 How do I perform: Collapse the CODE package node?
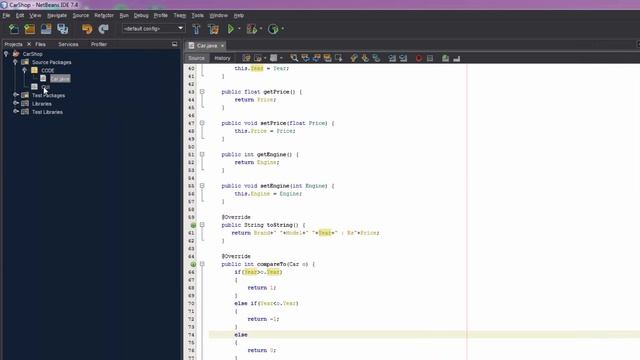[24, 70]
